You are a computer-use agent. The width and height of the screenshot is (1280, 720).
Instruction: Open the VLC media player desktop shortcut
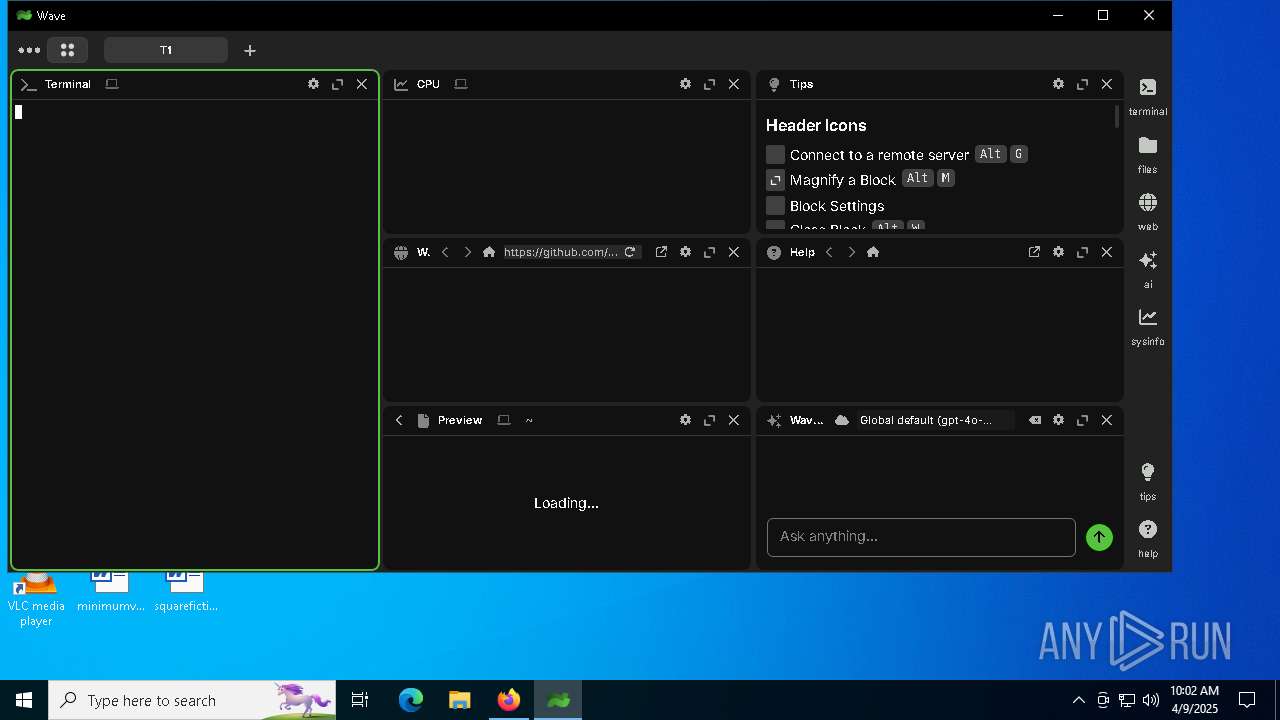coord(36,600)
